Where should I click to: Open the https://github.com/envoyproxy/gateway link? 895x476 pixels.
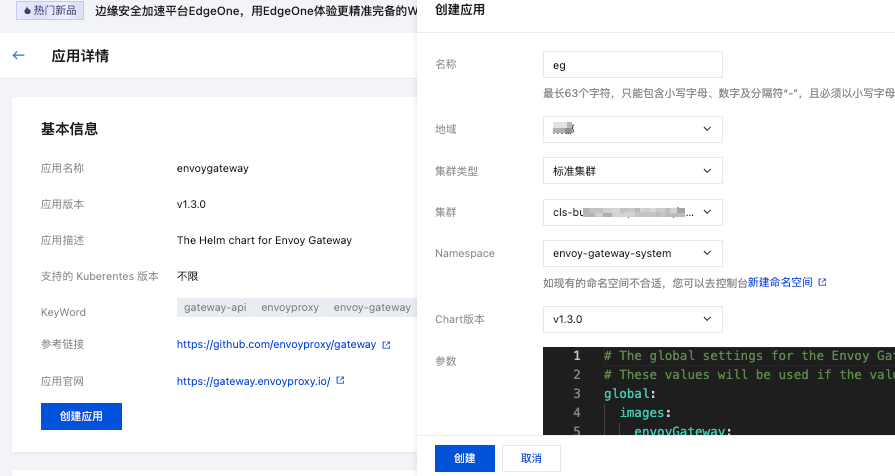click(x=276, y=344)
